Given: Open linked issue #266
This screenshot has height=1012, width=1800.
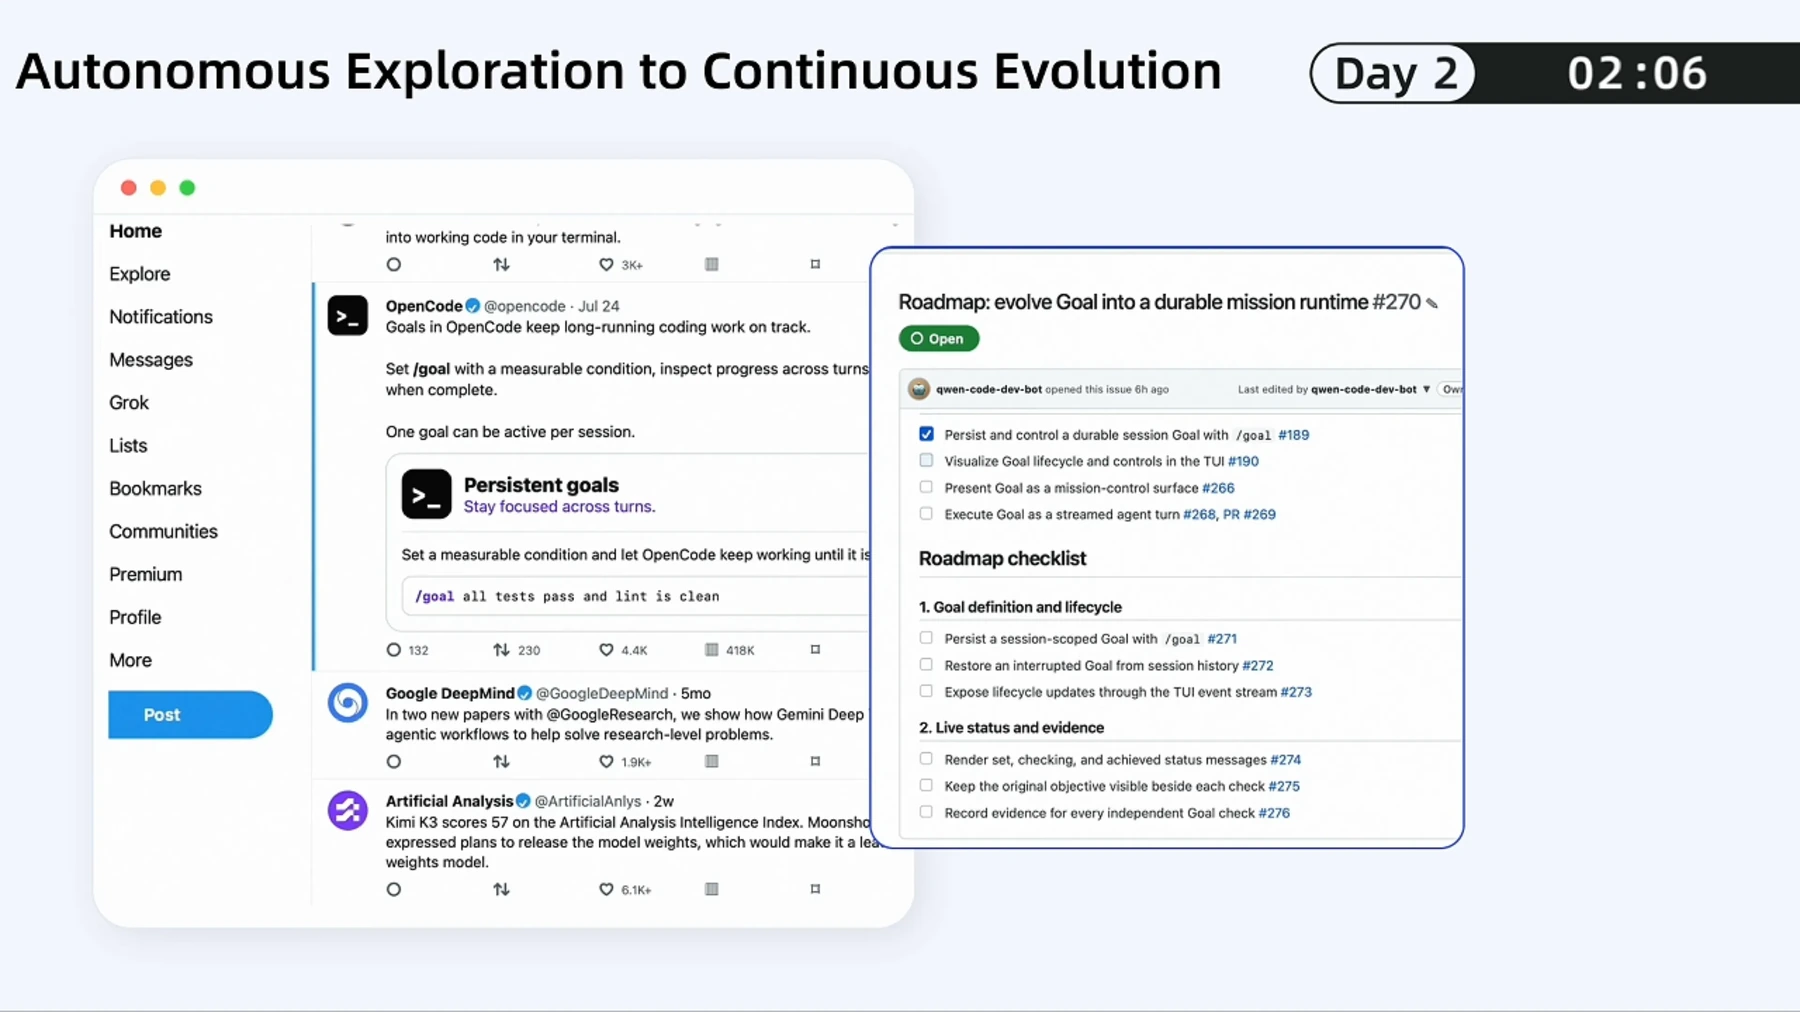Looking at the screenshot, I should (x=1218, y=488).
